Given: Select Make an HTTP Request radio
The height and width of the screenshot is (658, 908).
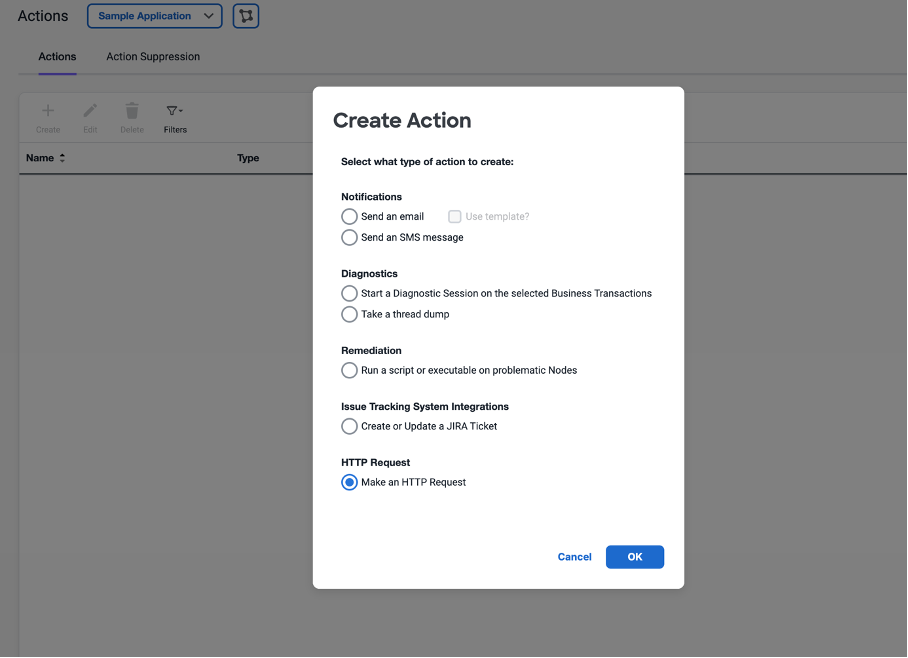Looking at the screenshot, I should coord(349,482).
